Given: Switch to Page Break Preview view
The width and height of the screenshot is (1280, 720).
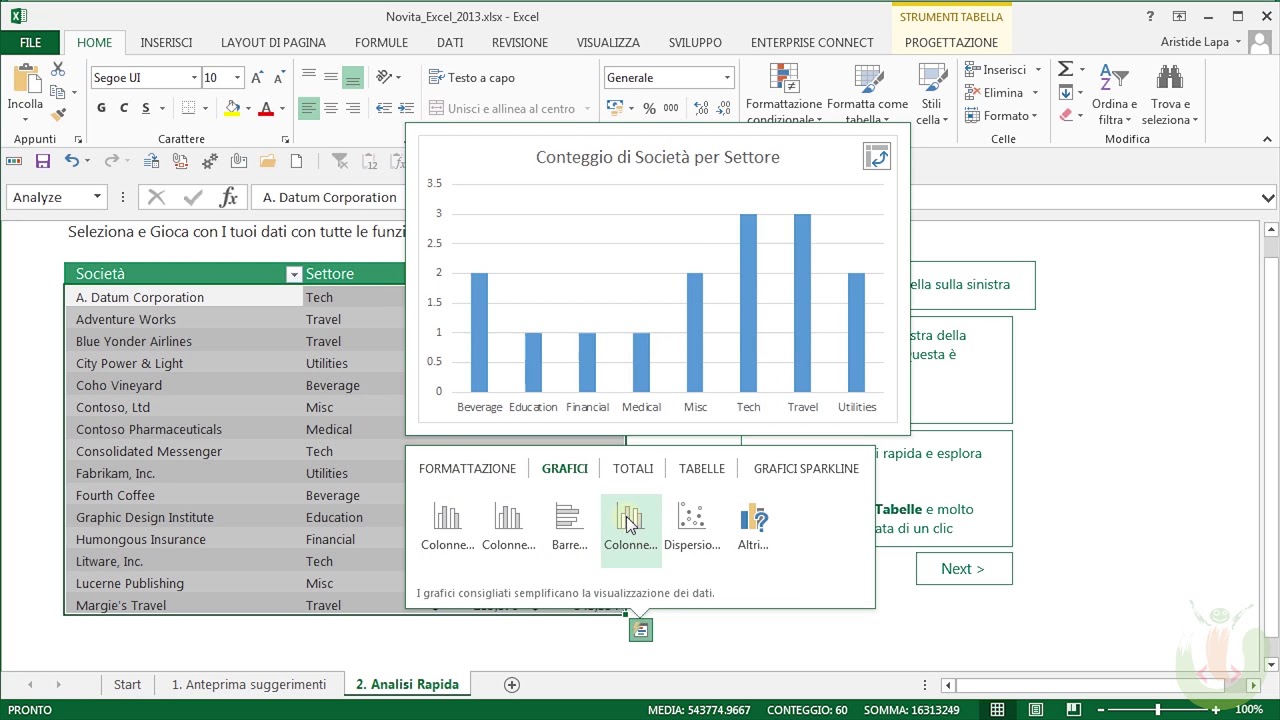Looking at the screenshot, I should click(x=1073, y=710).
